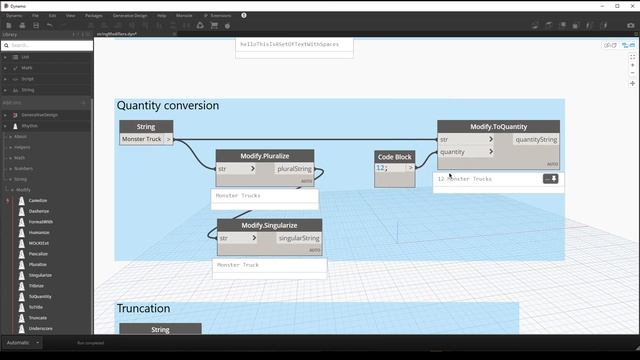
Task: Click the Save toolbar icon
Action: point(36,25)
